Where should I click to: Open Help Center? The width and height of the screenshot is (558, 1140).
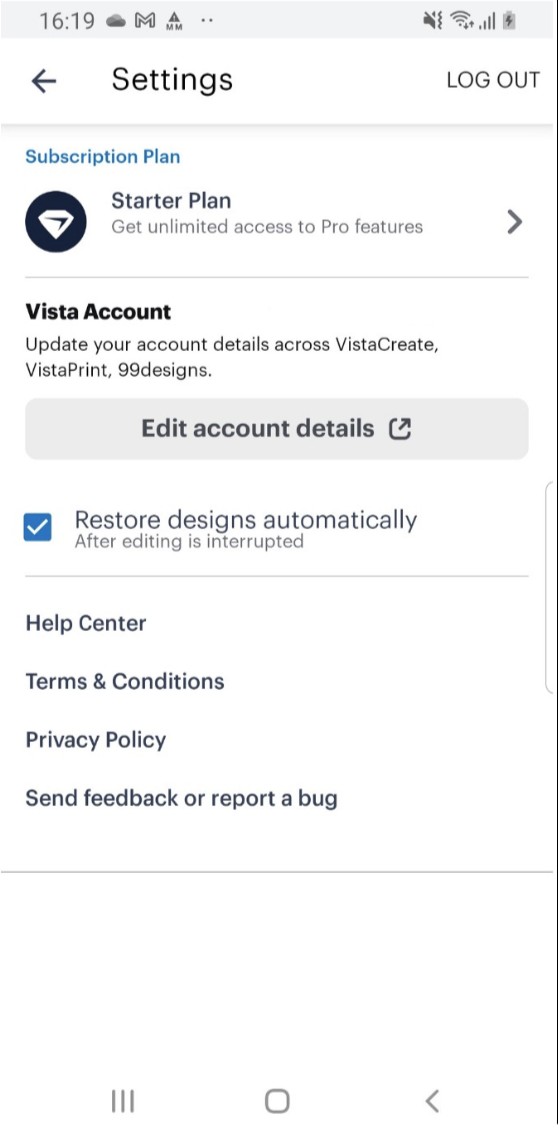coord(86,623)
